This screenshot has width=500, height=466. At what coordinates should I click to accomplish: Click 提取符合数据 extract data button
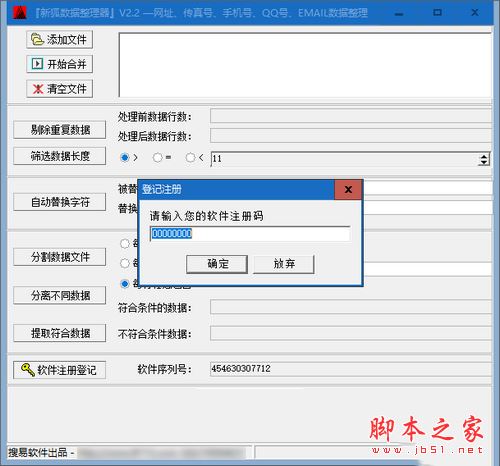click(x=60, y=333)
